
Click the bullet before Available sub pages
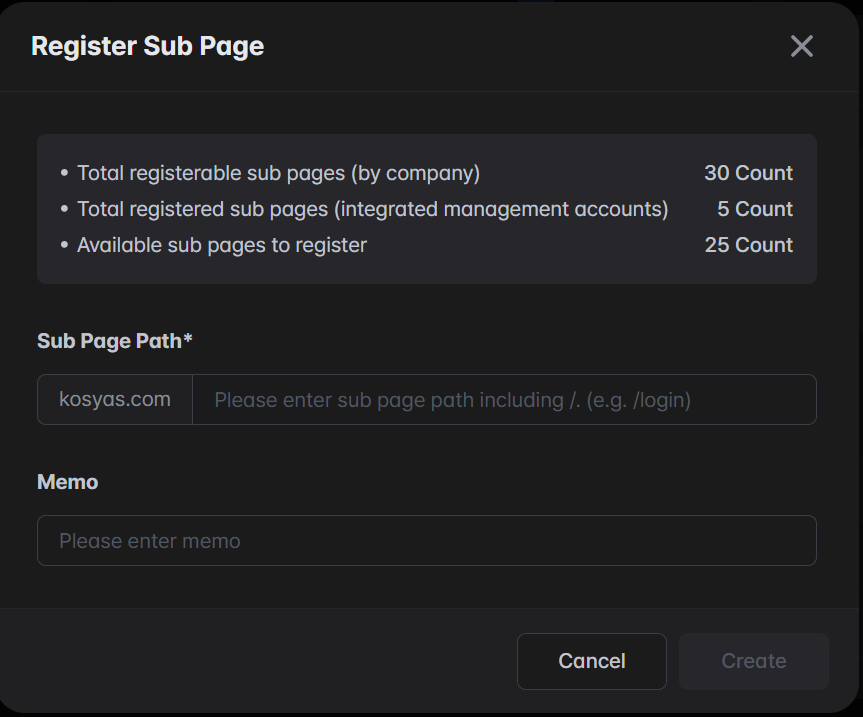[64, 245]
